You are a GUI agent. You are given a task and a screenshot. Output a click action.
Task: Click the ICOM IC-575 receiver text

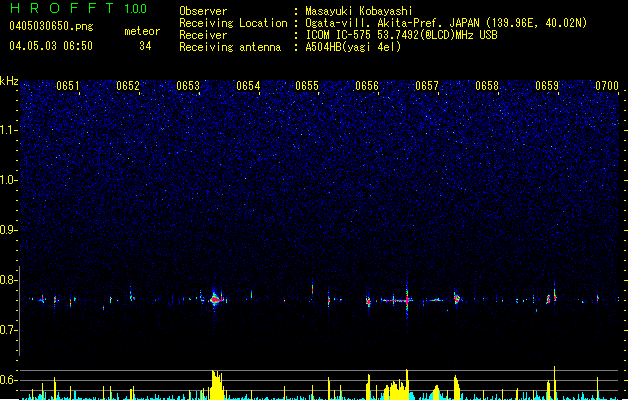pyautogui.click(x=401, y=35)
